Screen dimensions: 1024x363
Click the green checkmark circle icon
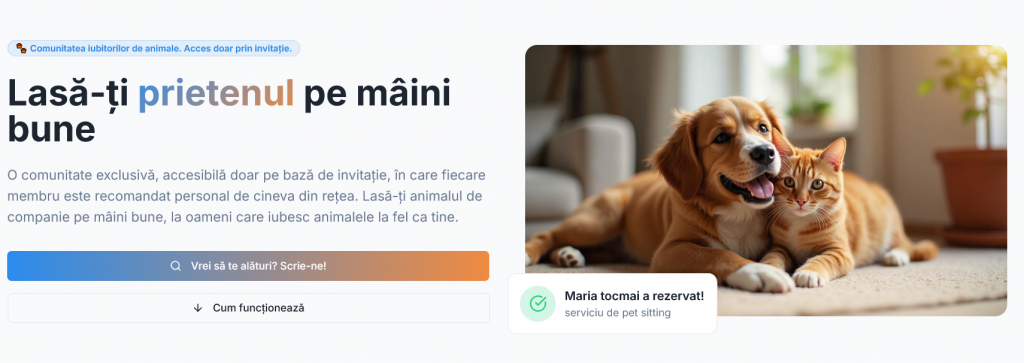pos(537,304)
